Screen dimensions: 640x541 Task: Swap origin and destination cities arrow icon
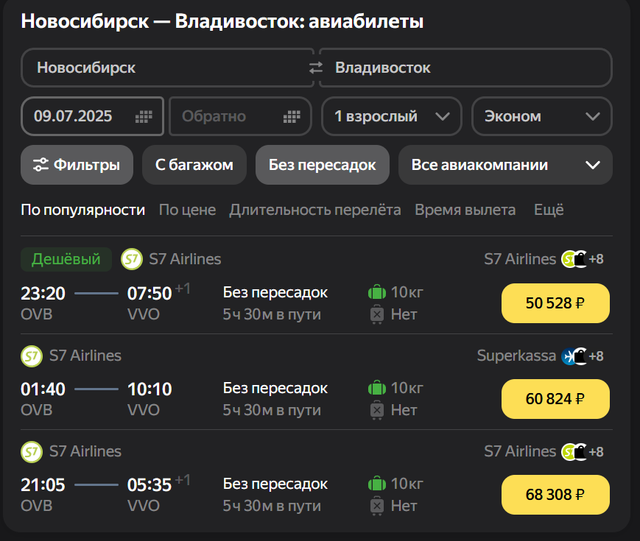tap(316, 67)
